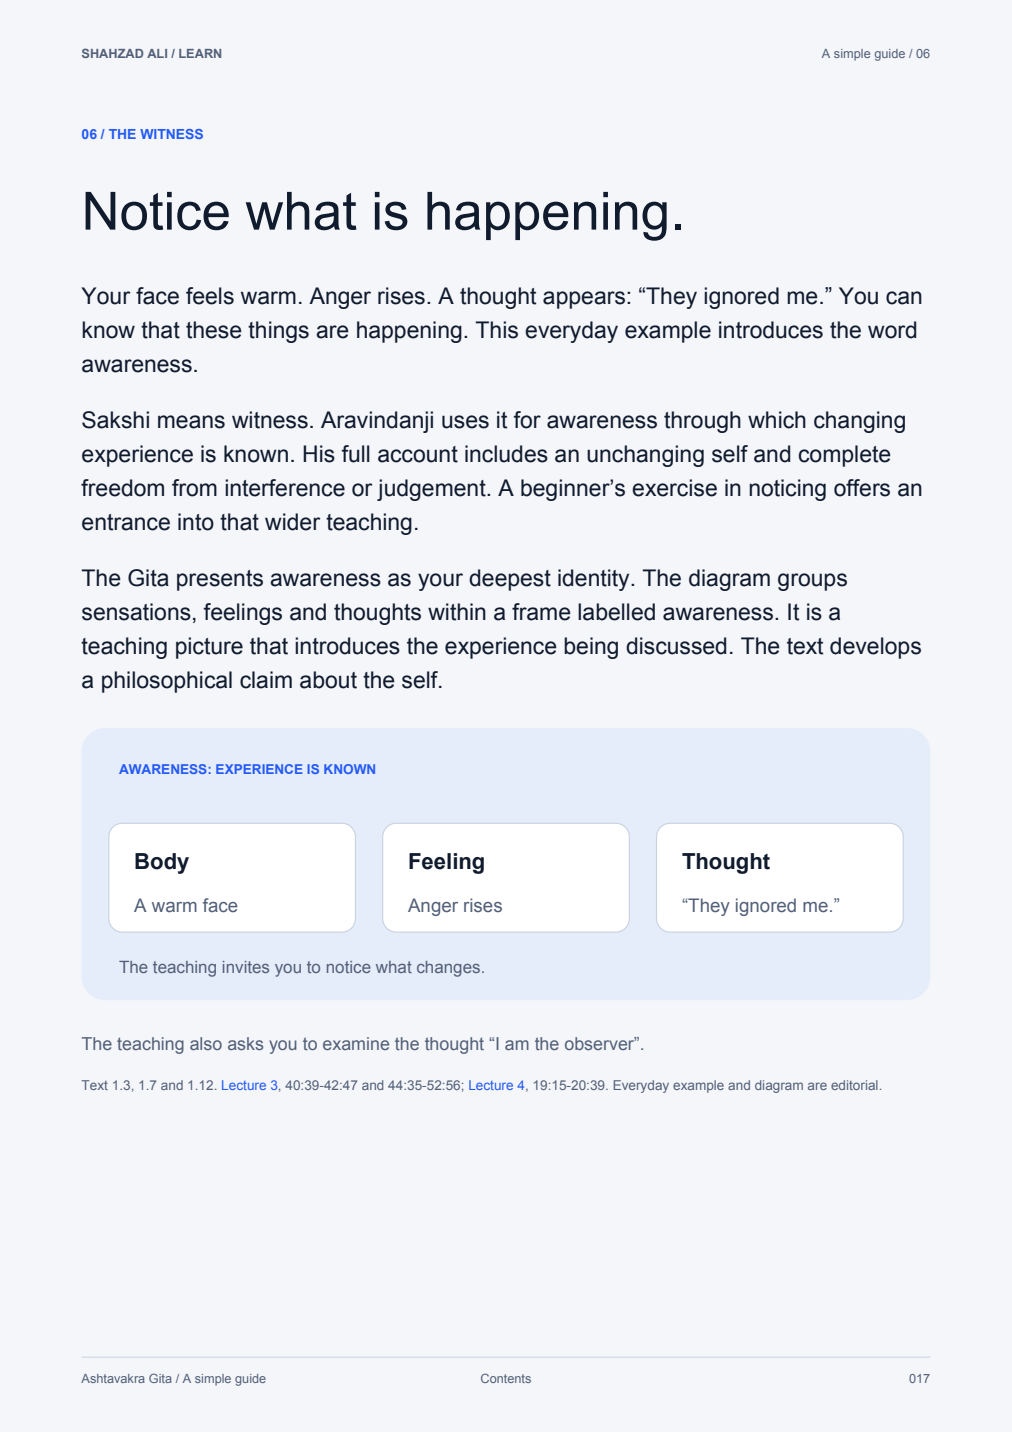Click the SHAHZAD ALI / LEARN header

(x=152, y=54)
